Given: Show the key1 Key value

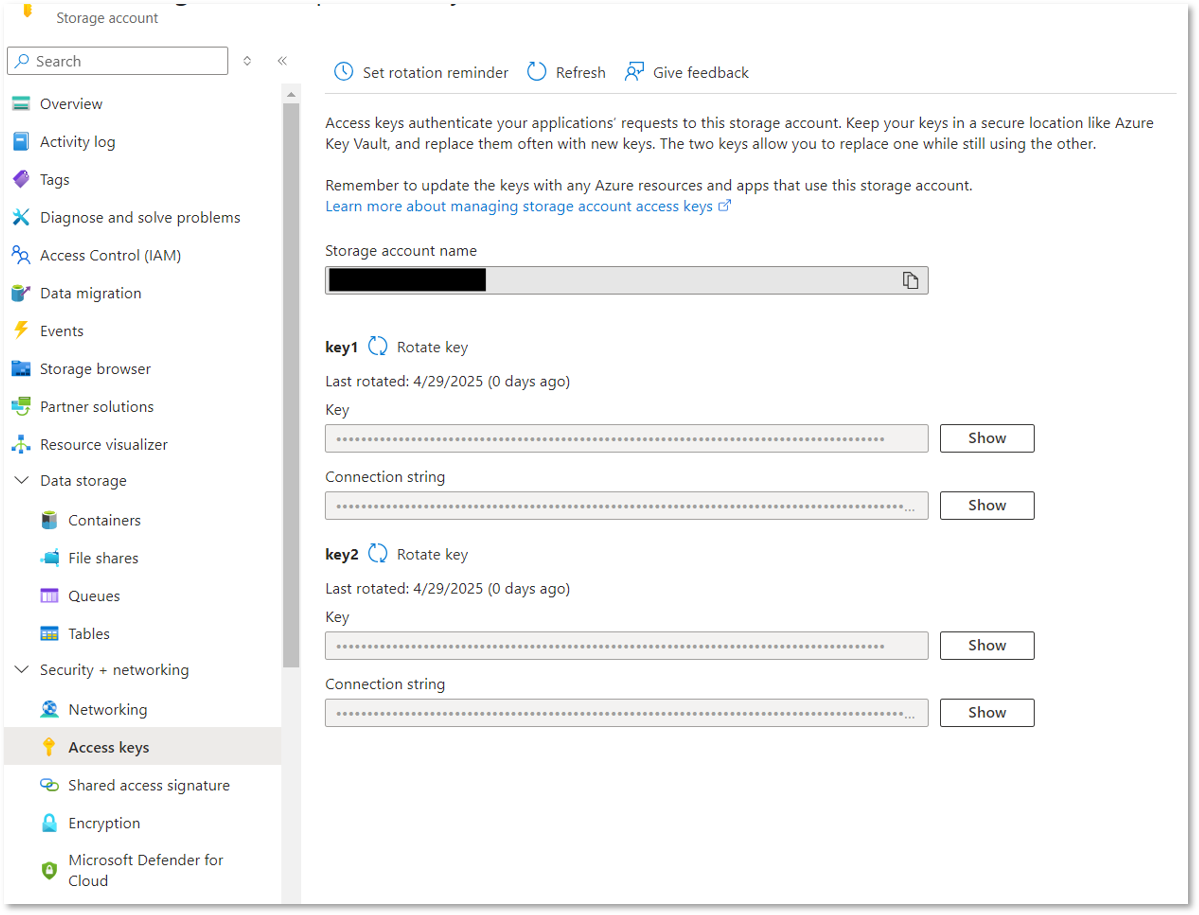Looking at the screenshot, I should (x=987, y=438).
